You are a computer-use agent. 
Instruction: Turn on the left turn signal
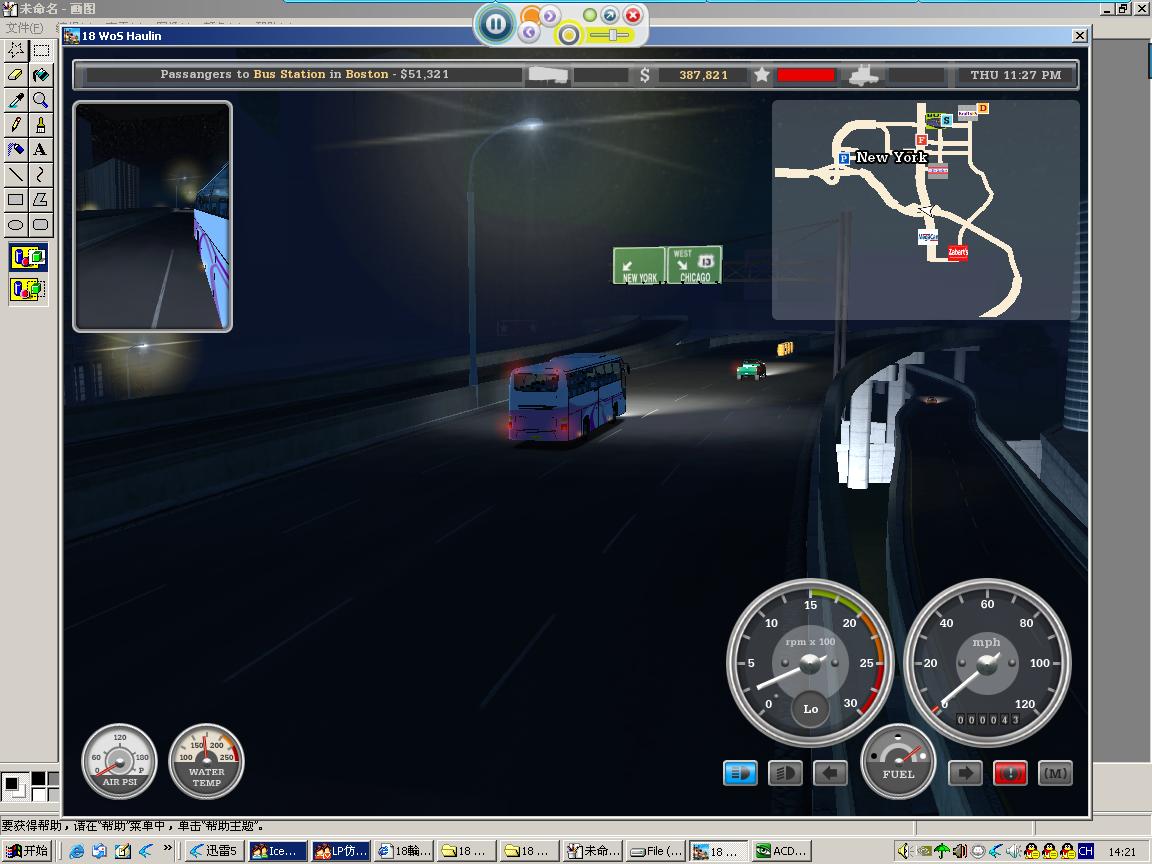pos(830,773)
